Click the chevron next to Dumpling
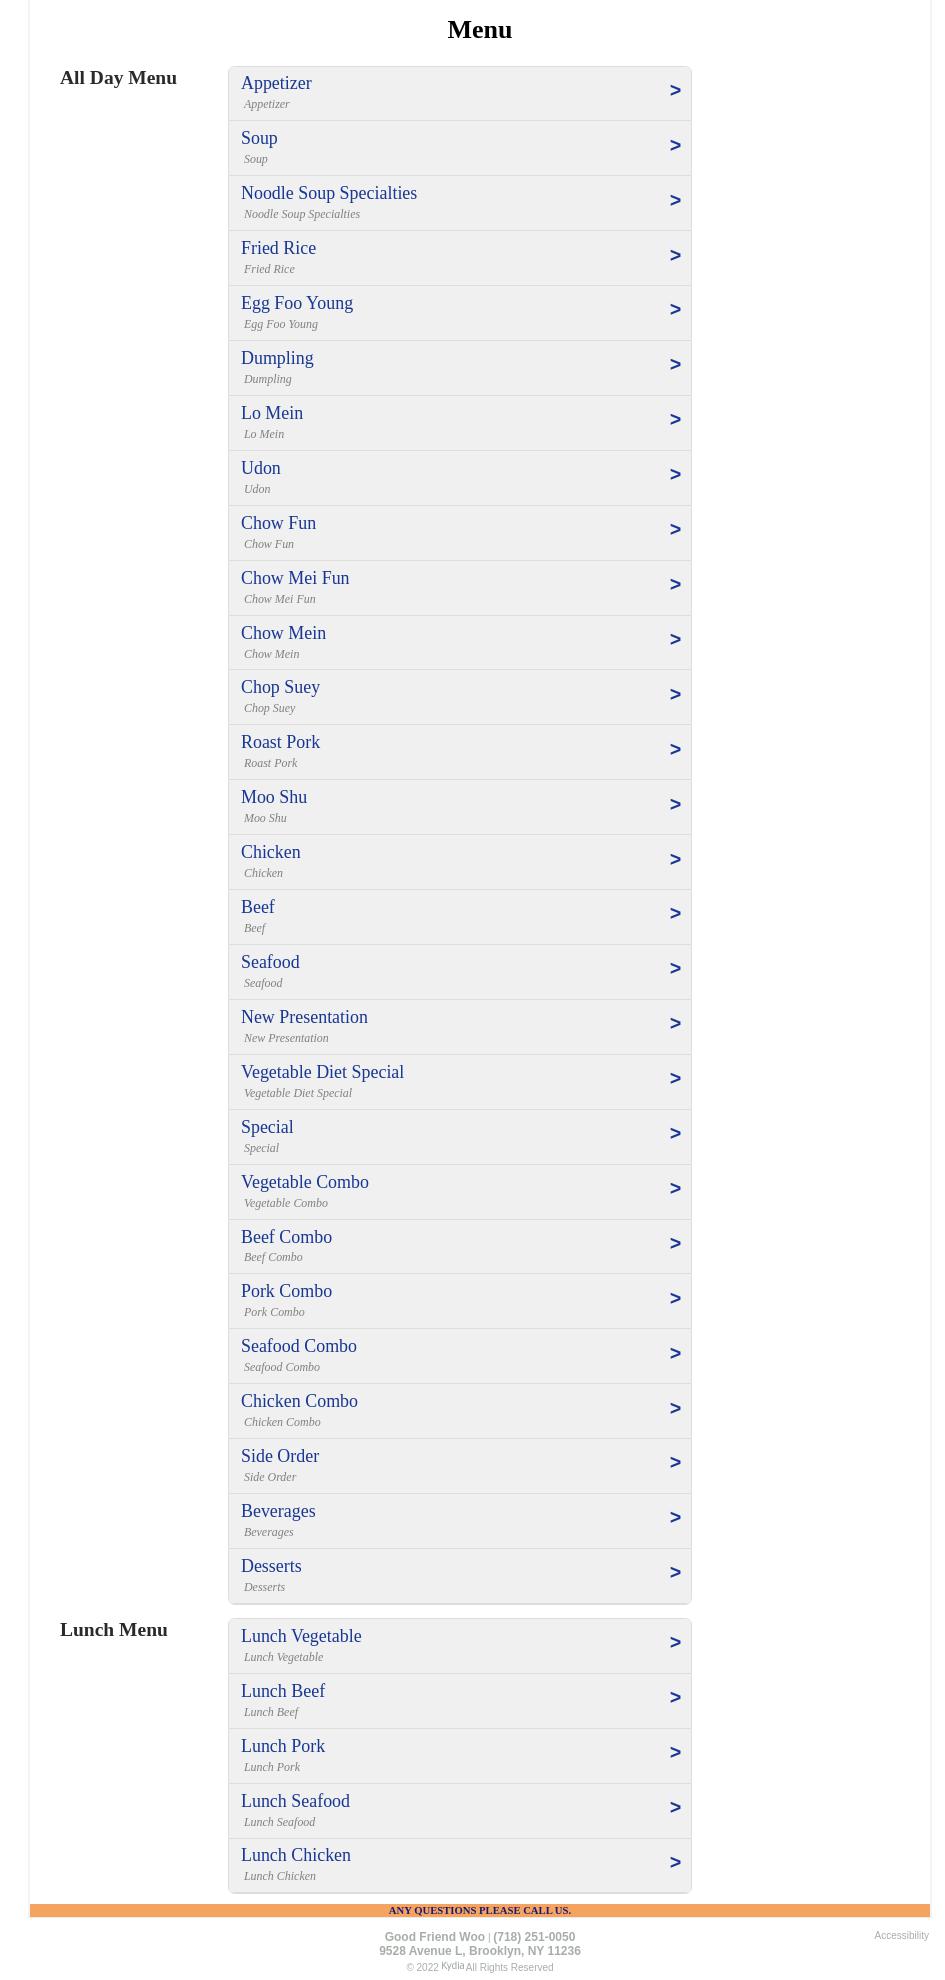The height and width of the screenshot is (1980, 945). (x=675, y=365)
